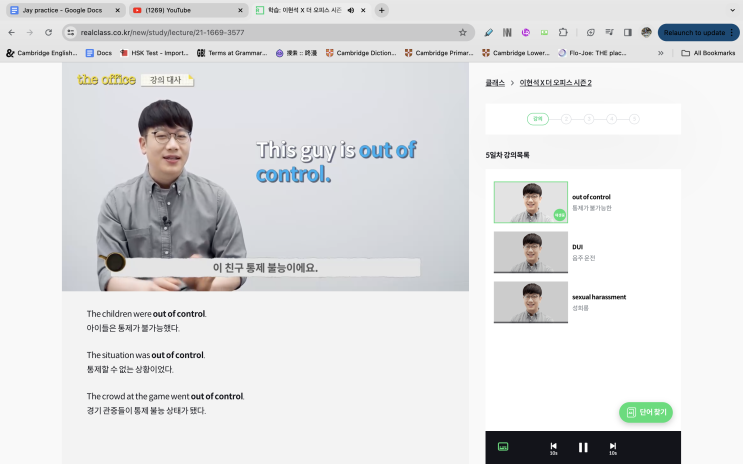Open the Cambridge Dictionary bookmark

pyautogui.click(x=361, y=53)
